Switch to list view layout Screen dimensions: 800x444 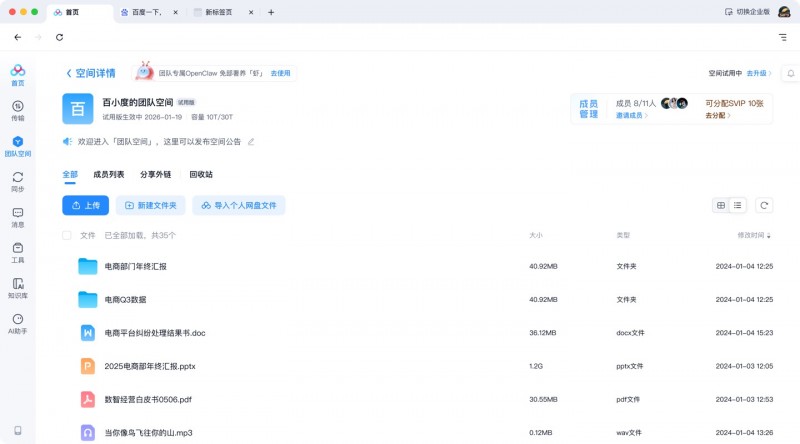(738, 205)
